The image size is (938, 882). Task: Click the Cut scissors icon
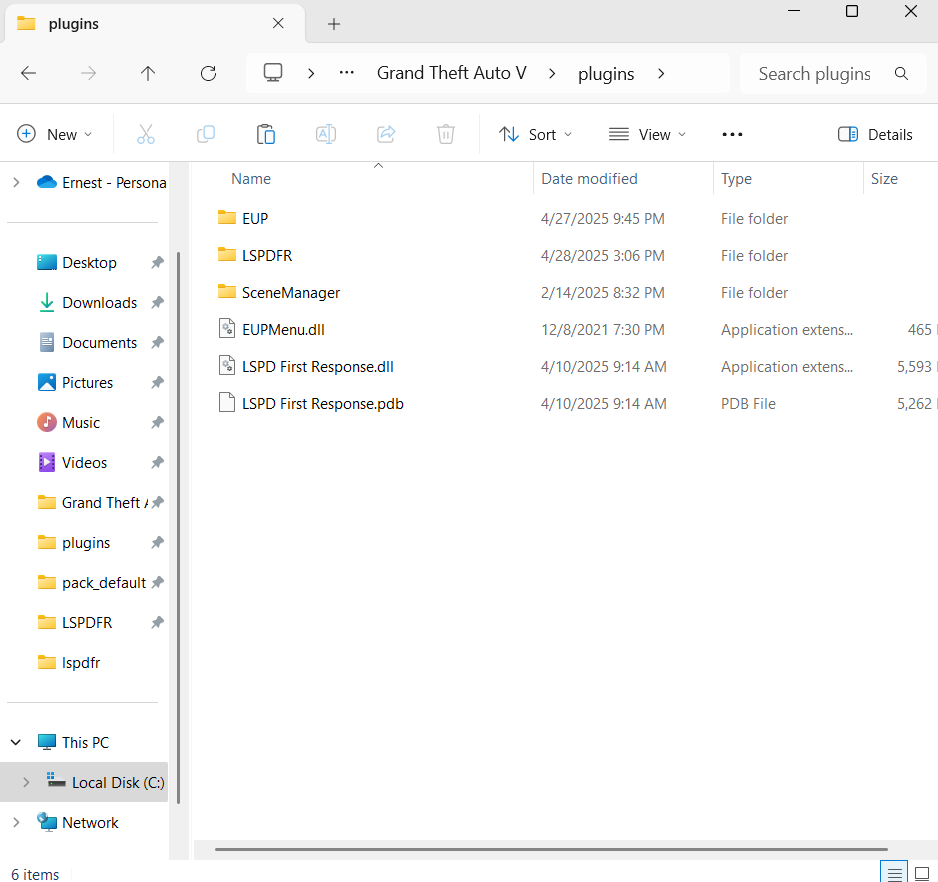[146, 134]
